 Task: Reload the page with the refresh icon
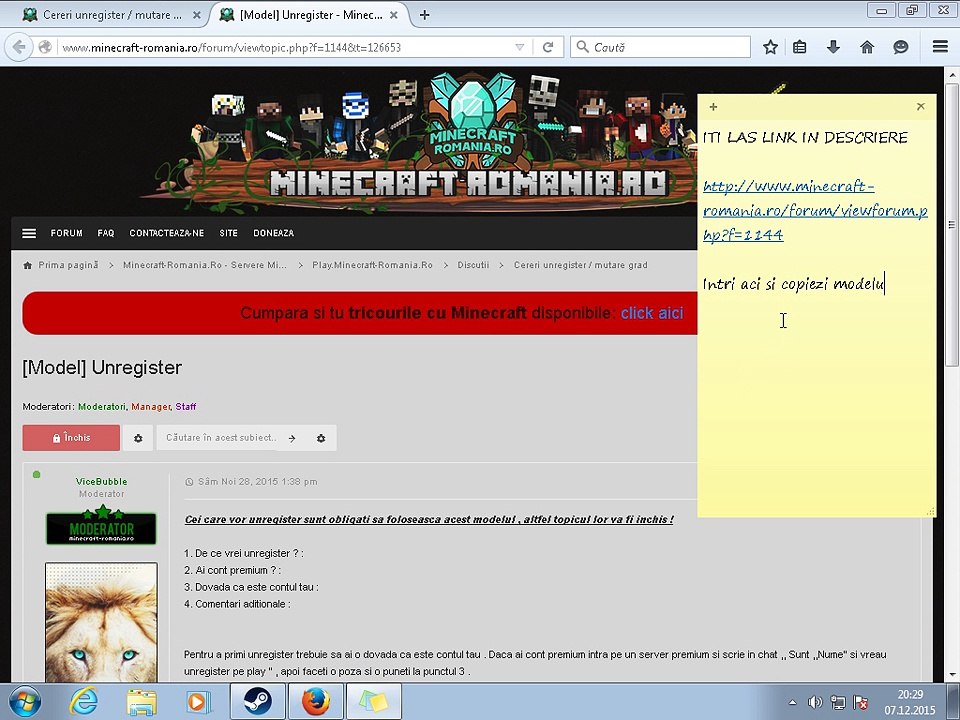[x=548, y=47]
